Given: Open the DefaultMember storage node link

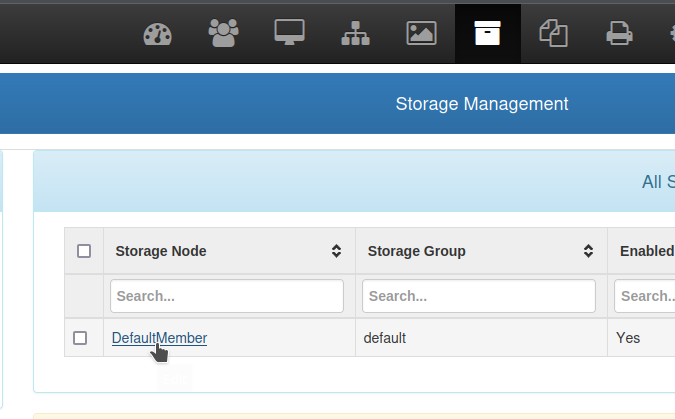Looking at the screenshot, I should [159, 338].
